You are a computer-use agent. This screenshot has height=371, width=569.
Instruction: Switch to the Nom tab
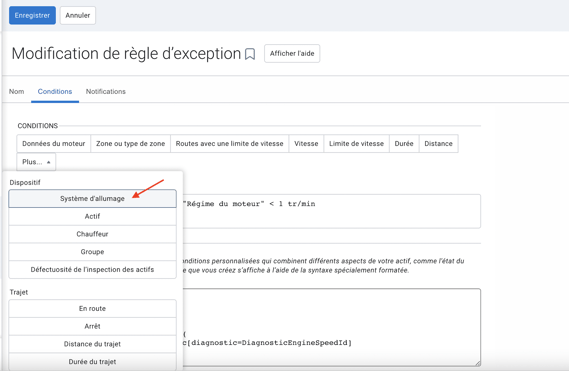[17, 91]
